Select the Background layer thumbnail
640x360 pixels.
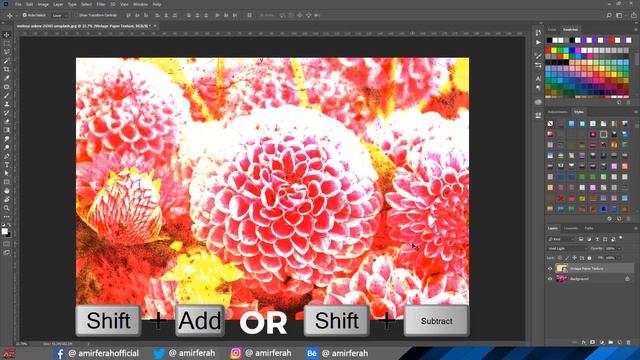562,279
